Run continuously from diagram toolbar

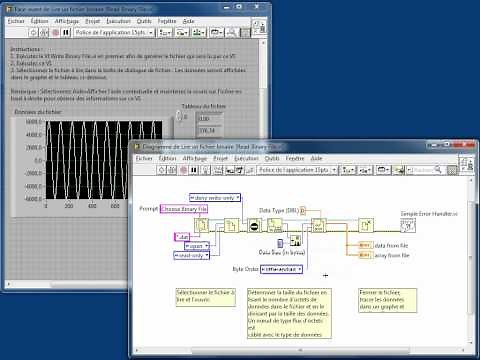pyautogui.click(x=172, y=170)
